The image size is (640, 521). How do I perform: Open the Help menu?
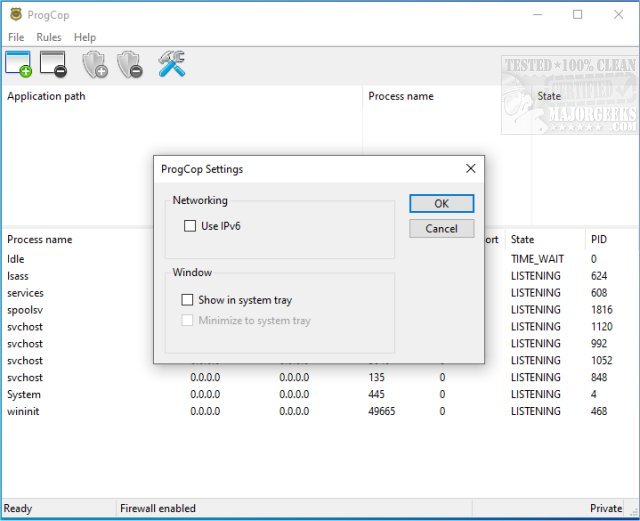tap(84, 37)
